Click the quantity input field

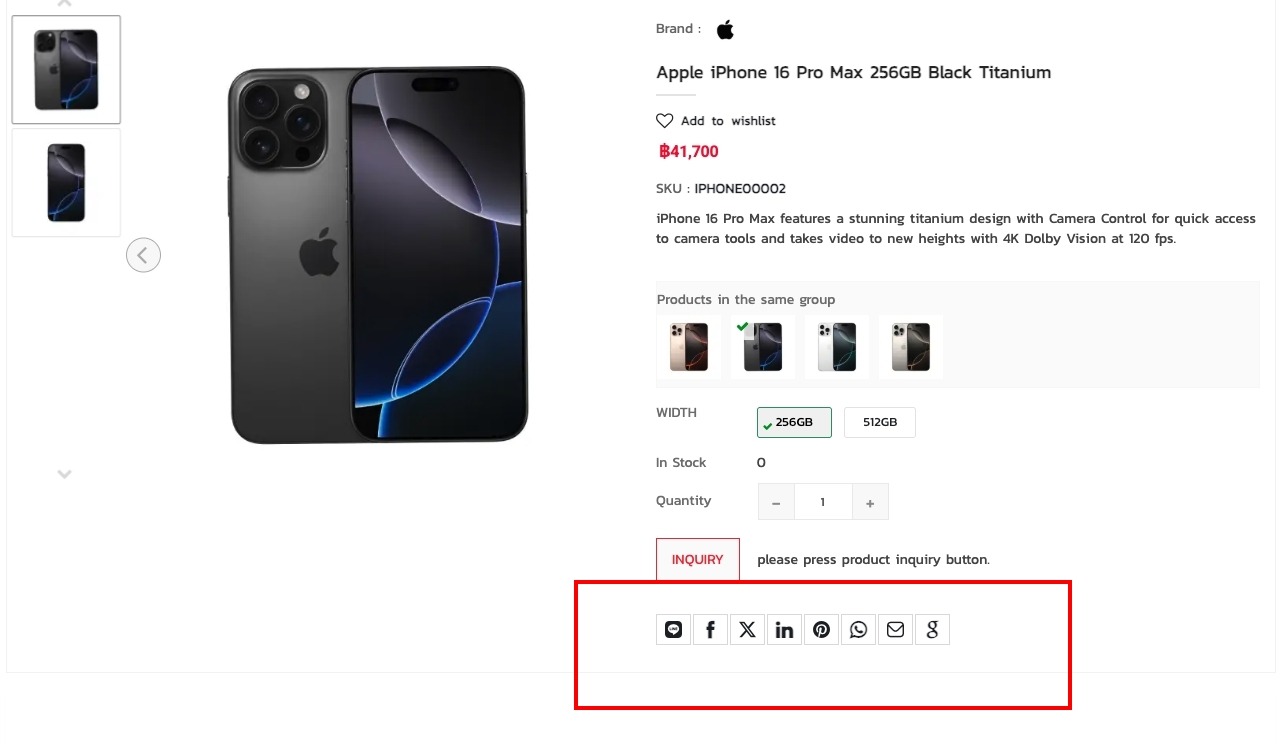823,502
